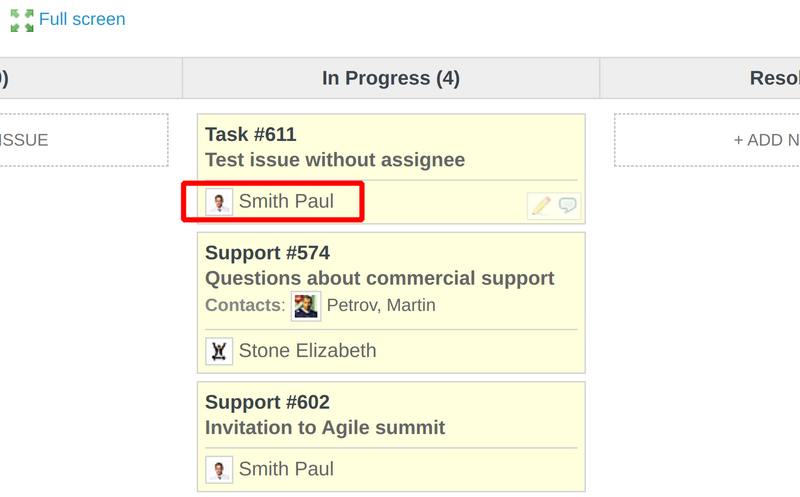Click Smith Paul's avatar on Support #602
Viewport: 800px width, 497px height.
[x=219, y=469]
